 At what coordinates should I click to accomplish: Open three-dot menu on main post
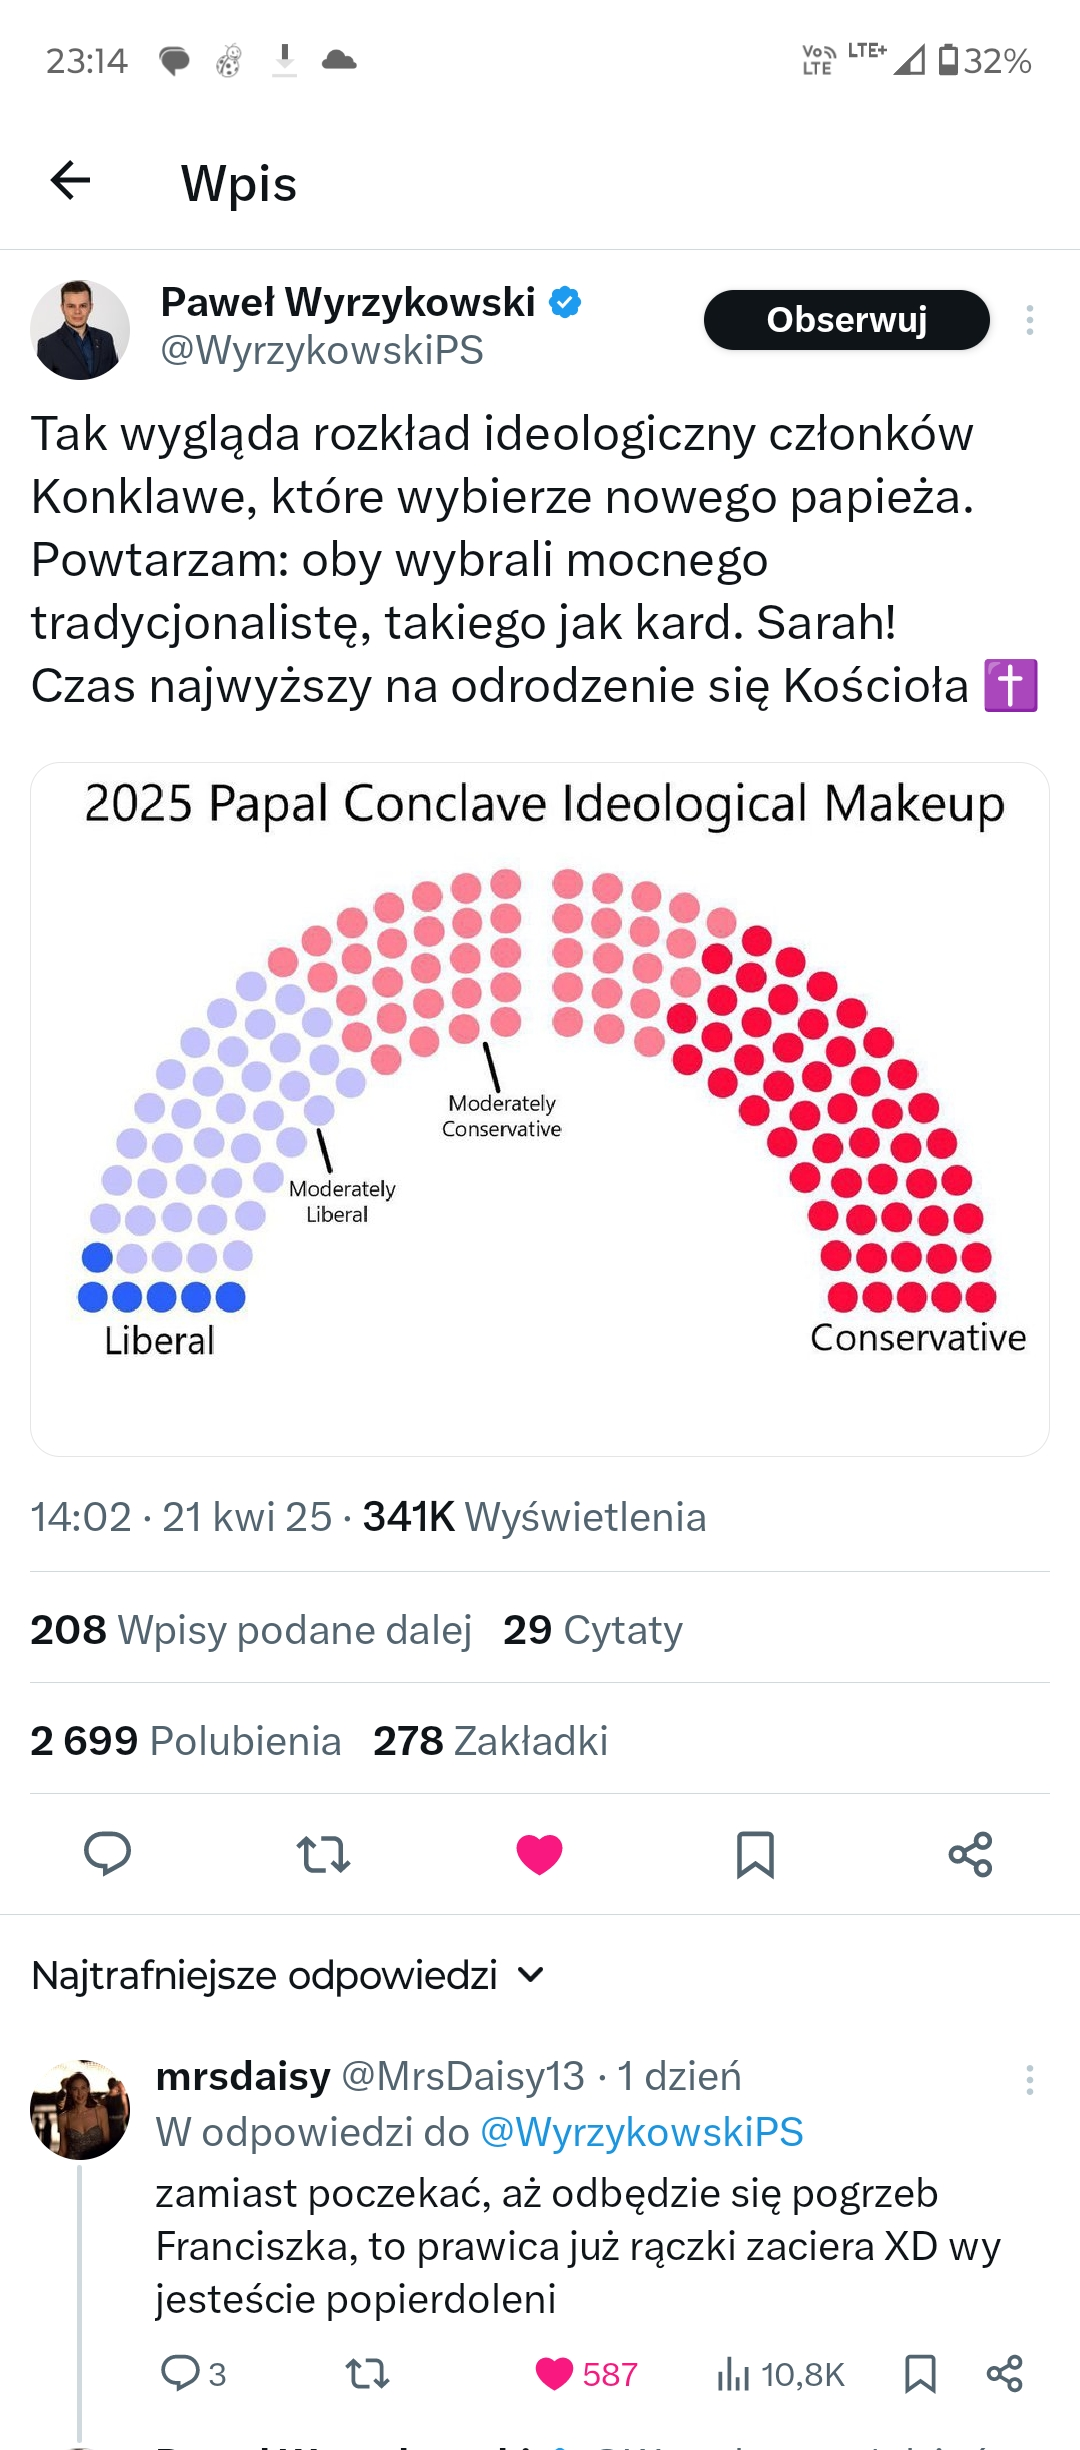point(1029,320)
